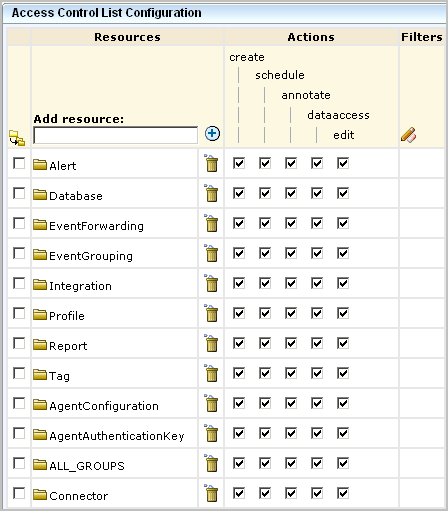Delete the Profile resource trash icon
Screen dimensions: 448x511
tap(211, 313)
